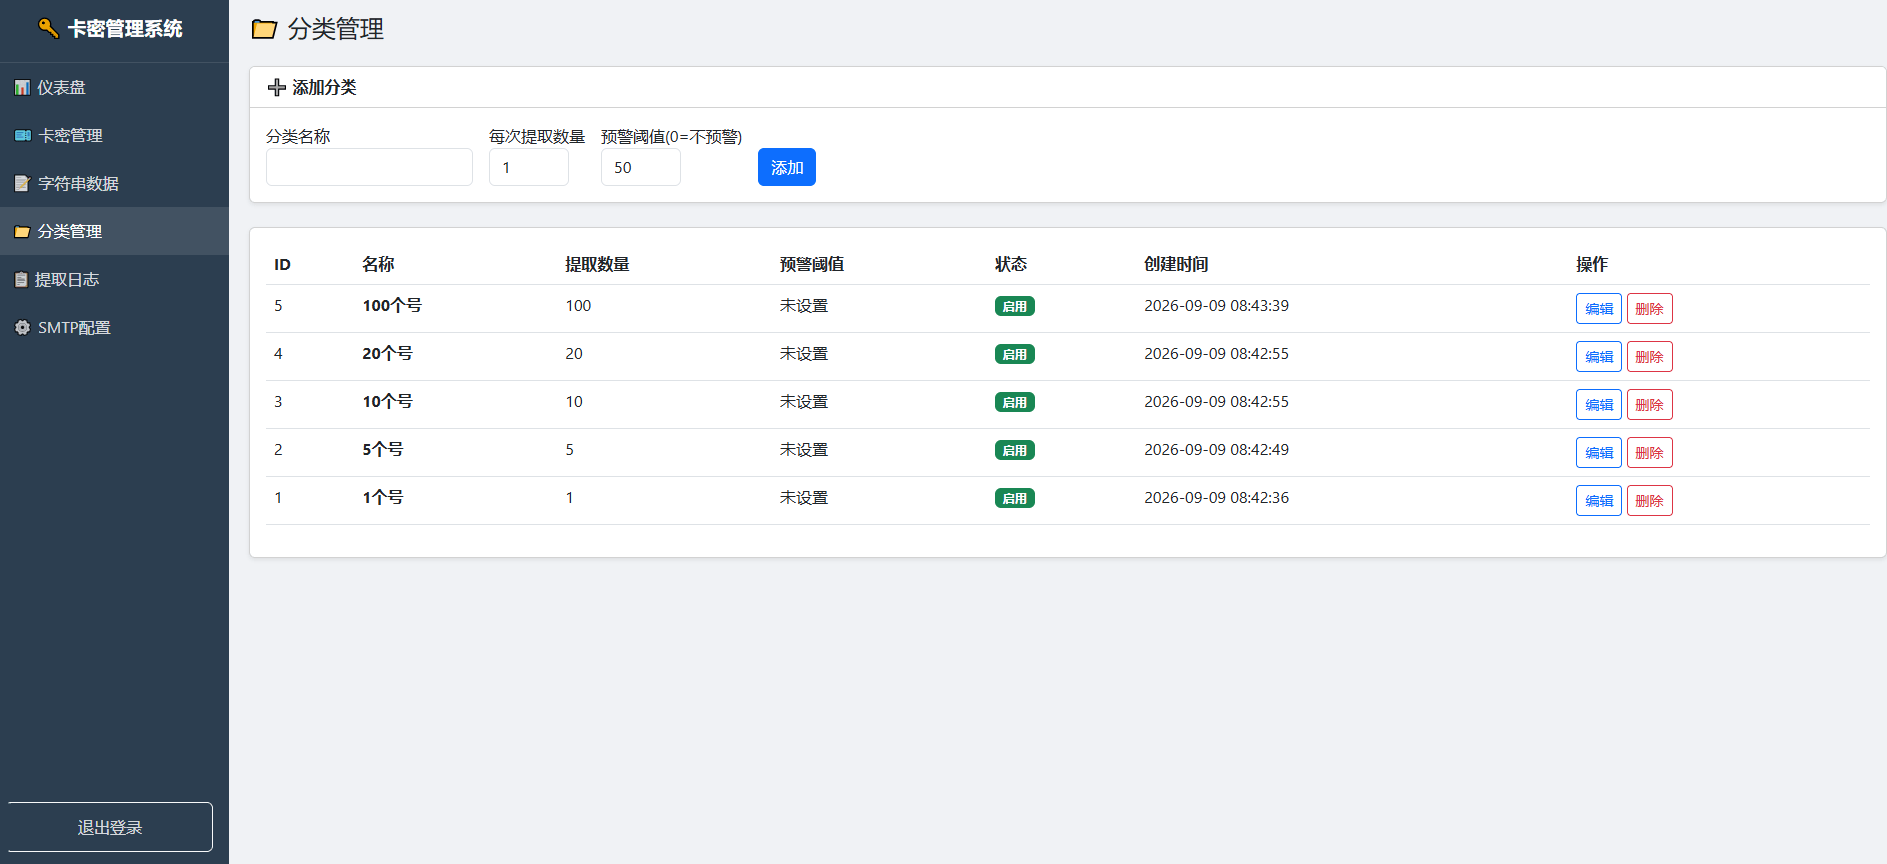
Task: Delete the 5个号 category
Action: [1650, 453]
